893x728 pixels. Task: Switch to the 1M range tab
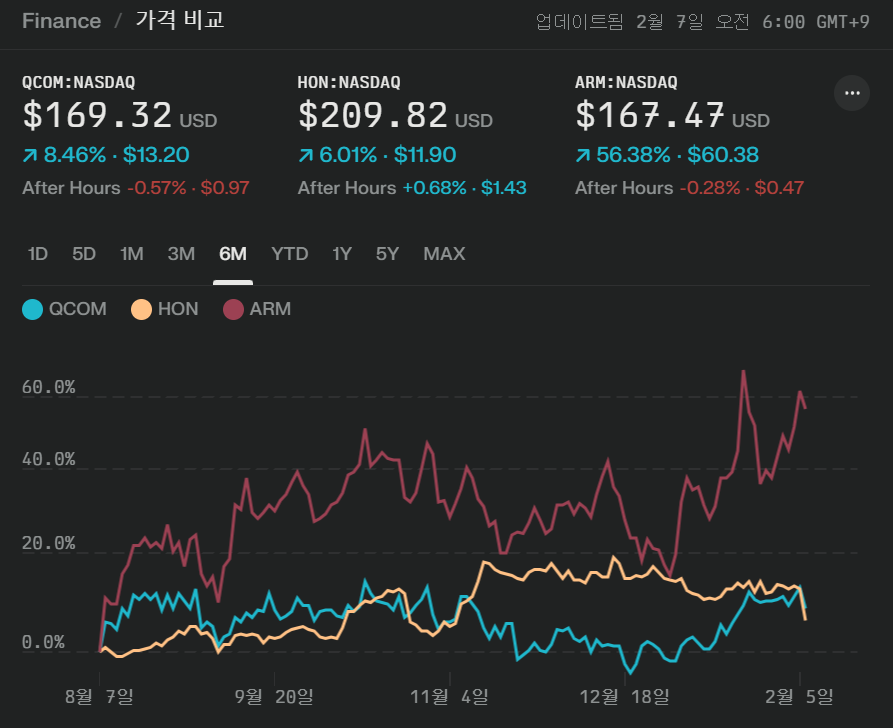click(132, 254)
